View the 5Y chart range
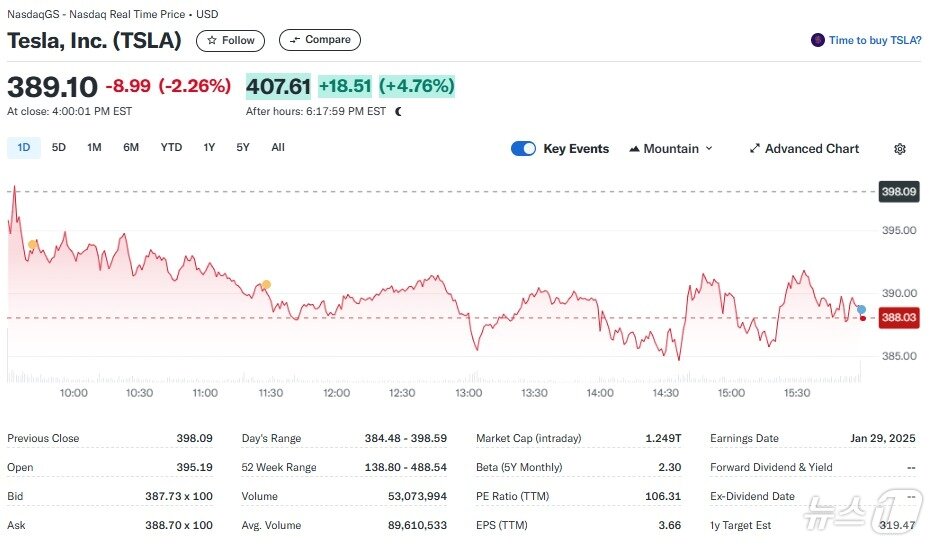Screen dimensions: 933x546 [243, 148]
